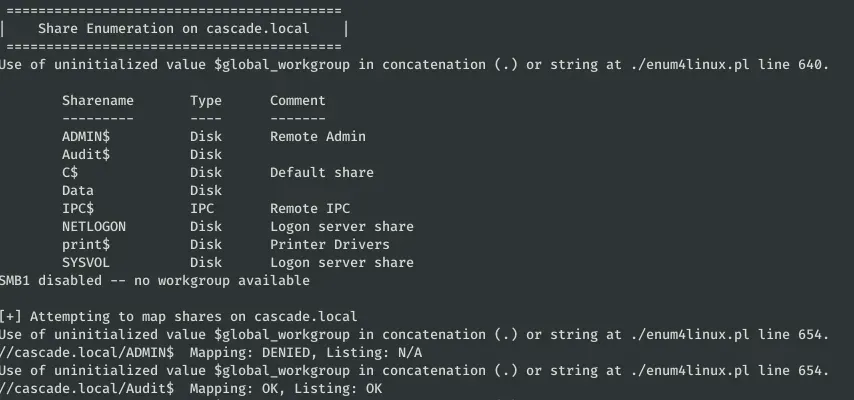
Task: Click the Remote Admin comment text
Action: 318,137
